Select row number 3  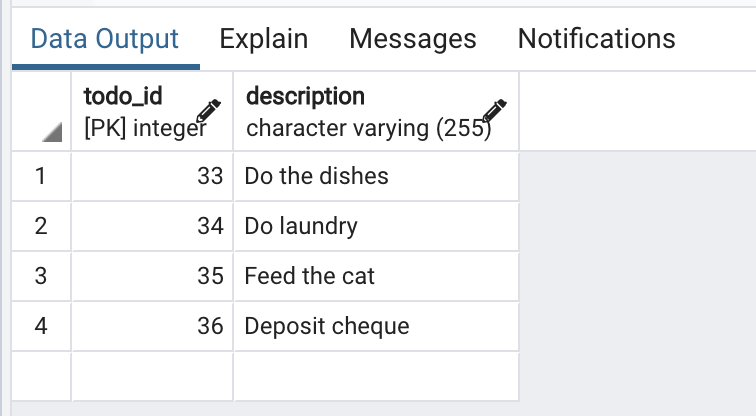[x=41, y=276]
